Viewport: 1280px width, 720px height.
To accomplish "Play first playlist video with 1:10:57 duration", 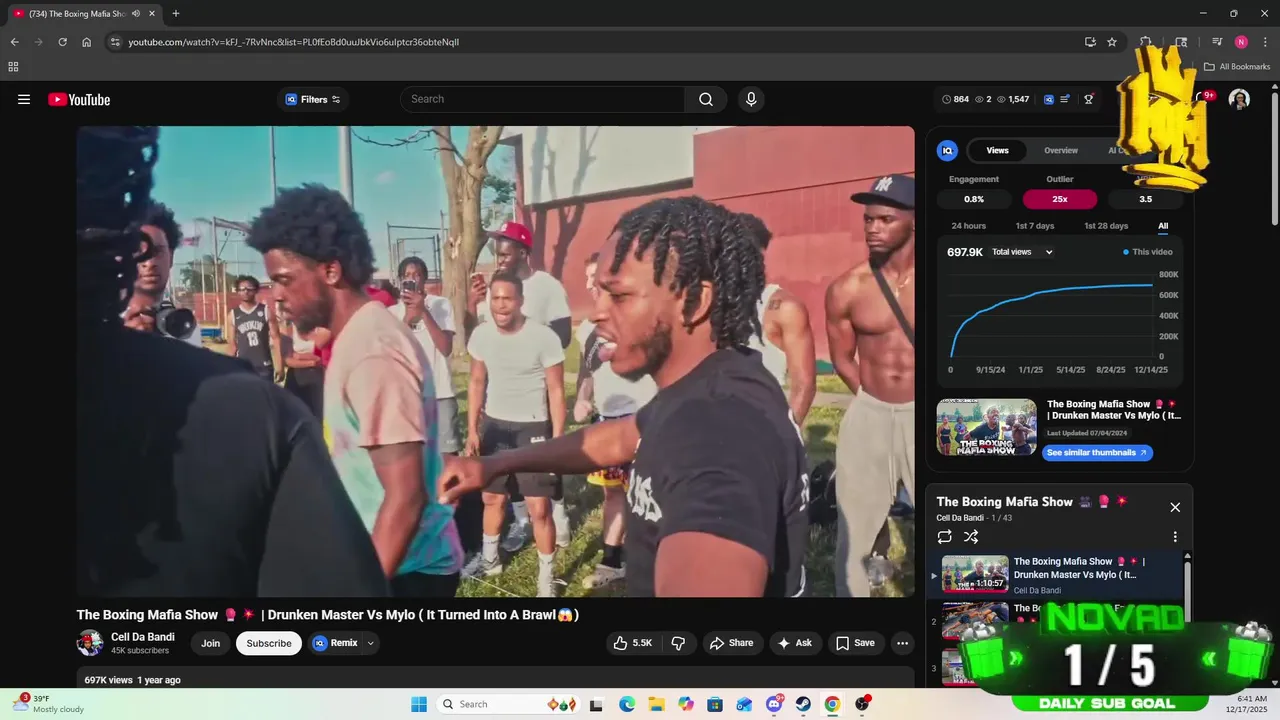I will (975, 574).
